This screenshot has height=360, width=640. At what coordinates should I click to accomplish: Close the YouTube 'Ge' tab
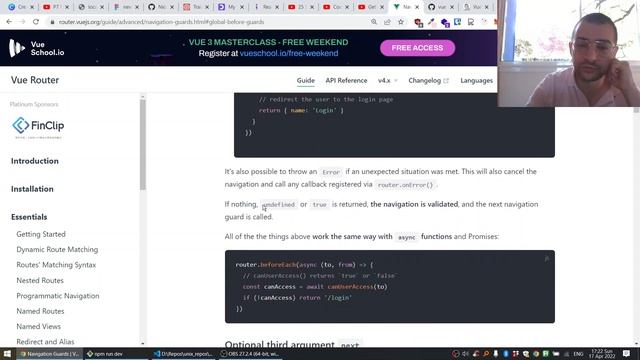(x=382, y=7)
